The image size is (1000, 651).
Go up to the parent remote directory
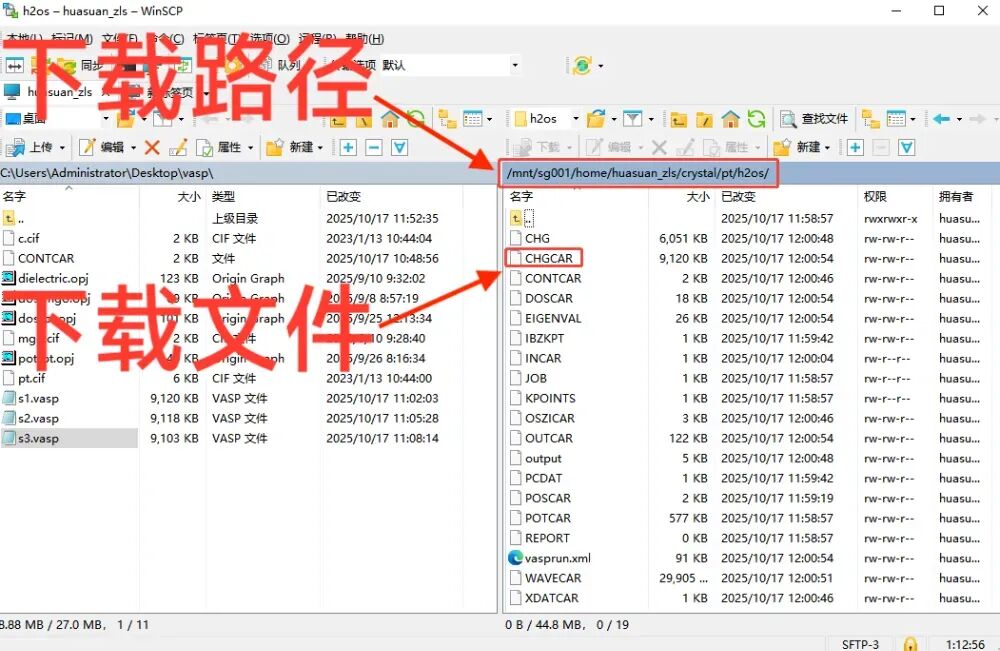click(677, 120)
